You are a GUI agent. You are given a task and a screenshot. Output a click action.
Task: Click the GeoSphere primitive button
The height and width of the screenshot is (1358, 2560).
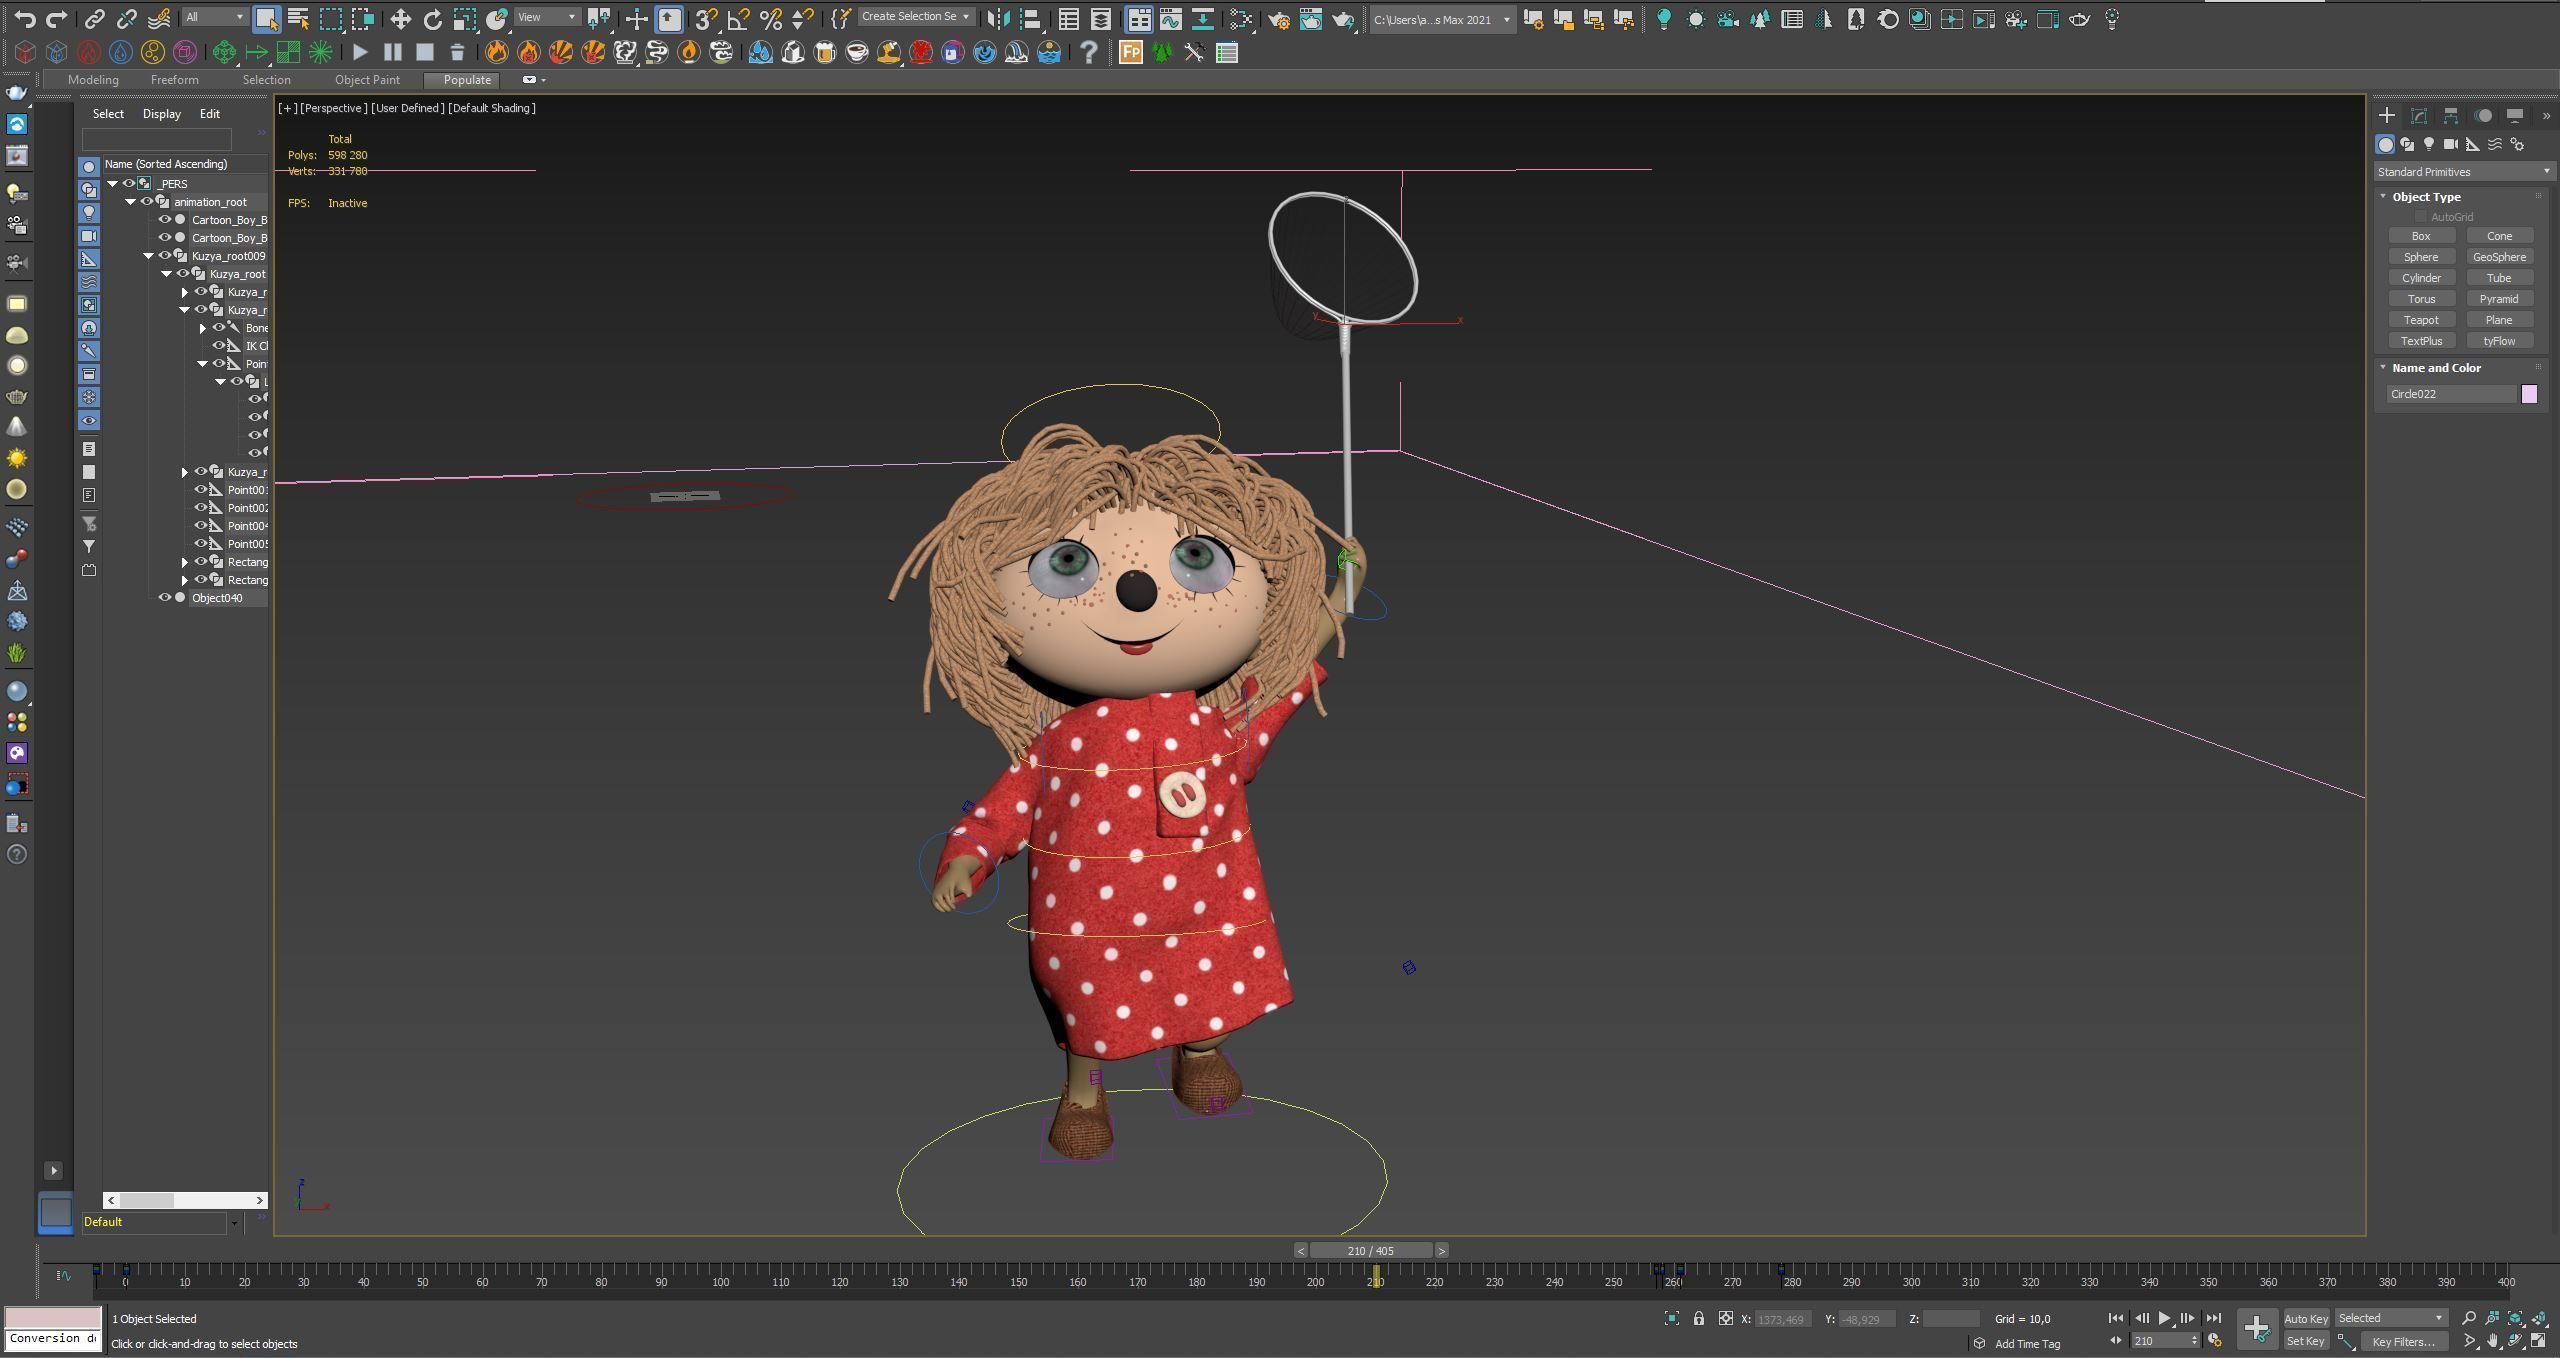click(x=2499, y=257)
